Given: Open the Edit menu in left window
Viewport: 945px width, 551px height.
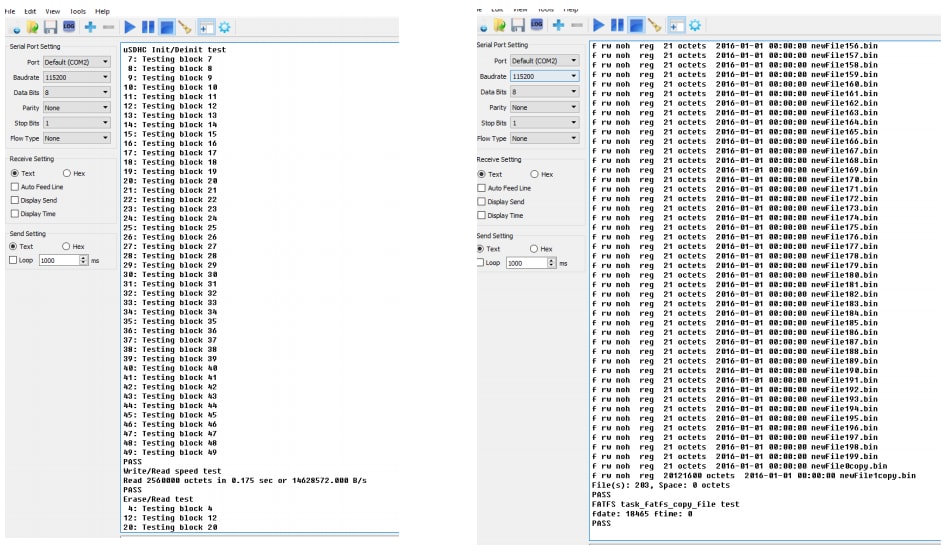Looking at the screenshot, I should pyautogui.click(x=30, y=11).
